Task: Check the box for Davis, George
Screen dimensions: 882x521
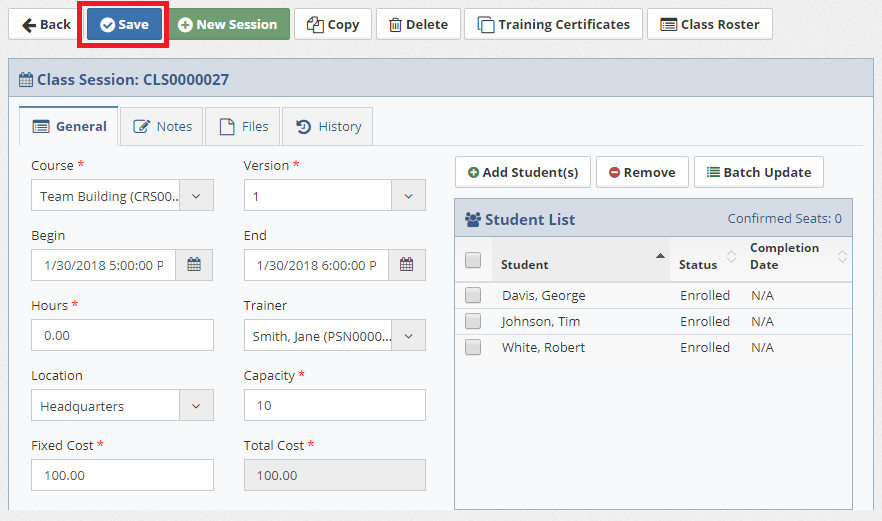Action: pos(473,295)
